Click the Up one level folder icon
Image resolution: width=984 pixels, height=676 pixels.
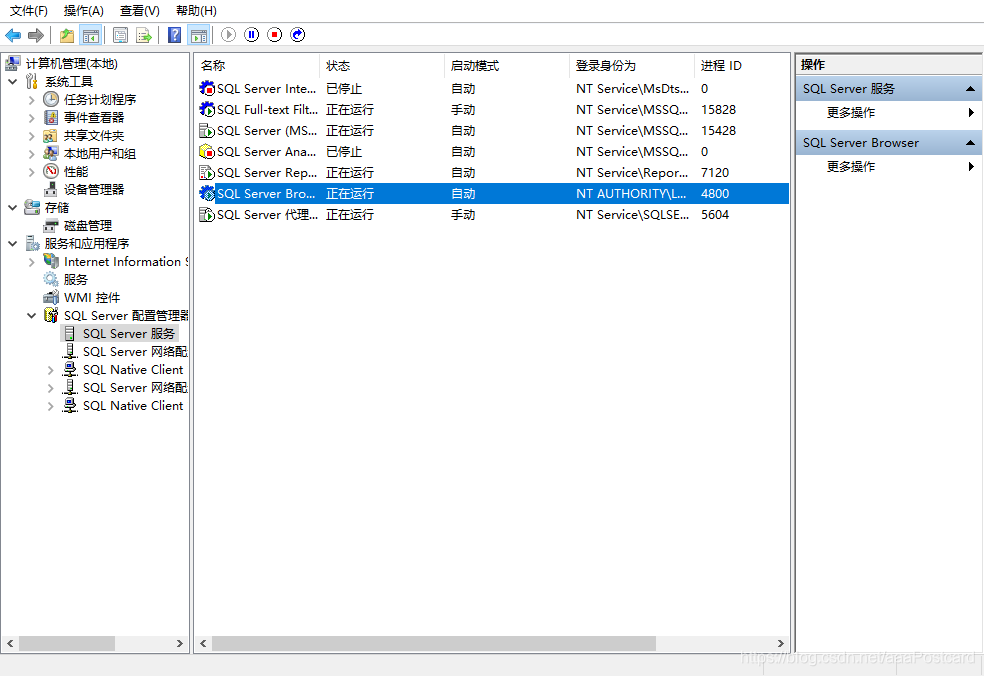click(x=67, y=35)
